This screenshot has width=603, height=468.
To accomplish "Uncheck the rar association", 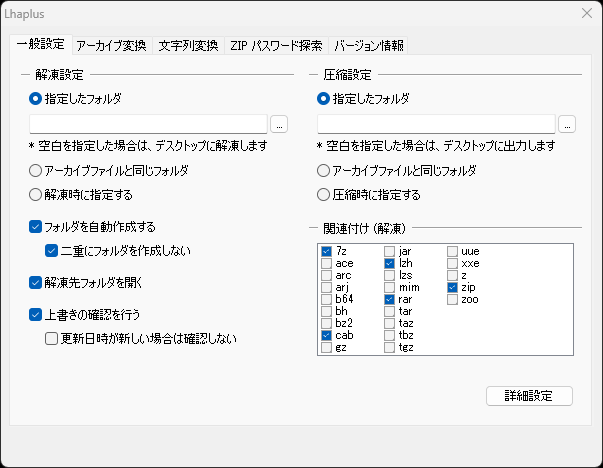I will pyautogui.click(x=390, y=299).
